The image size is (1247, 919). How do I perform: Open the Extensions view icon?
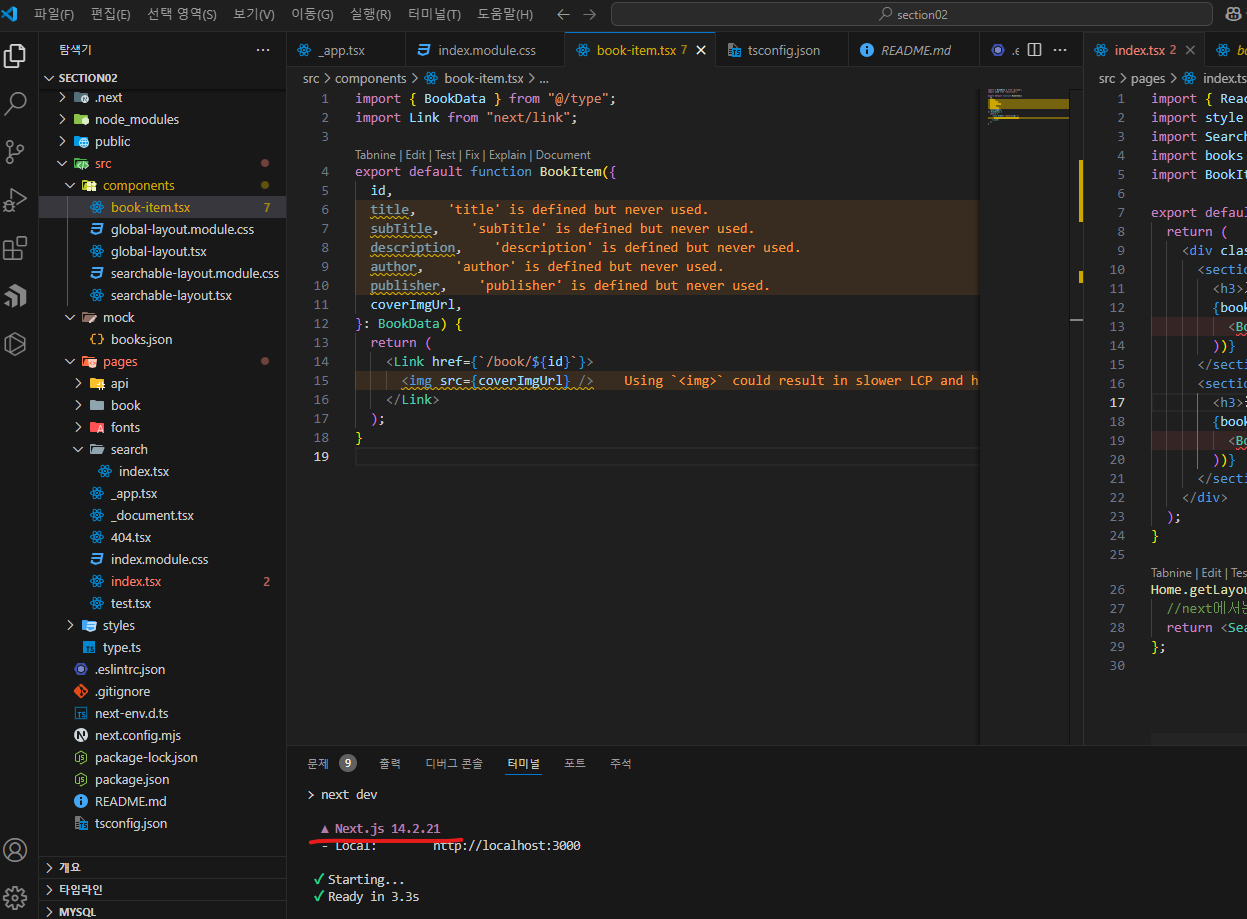15,247
